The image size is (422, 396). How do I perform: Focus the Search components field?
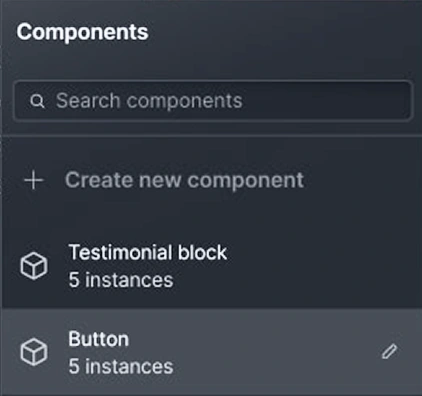pos(213,101)
